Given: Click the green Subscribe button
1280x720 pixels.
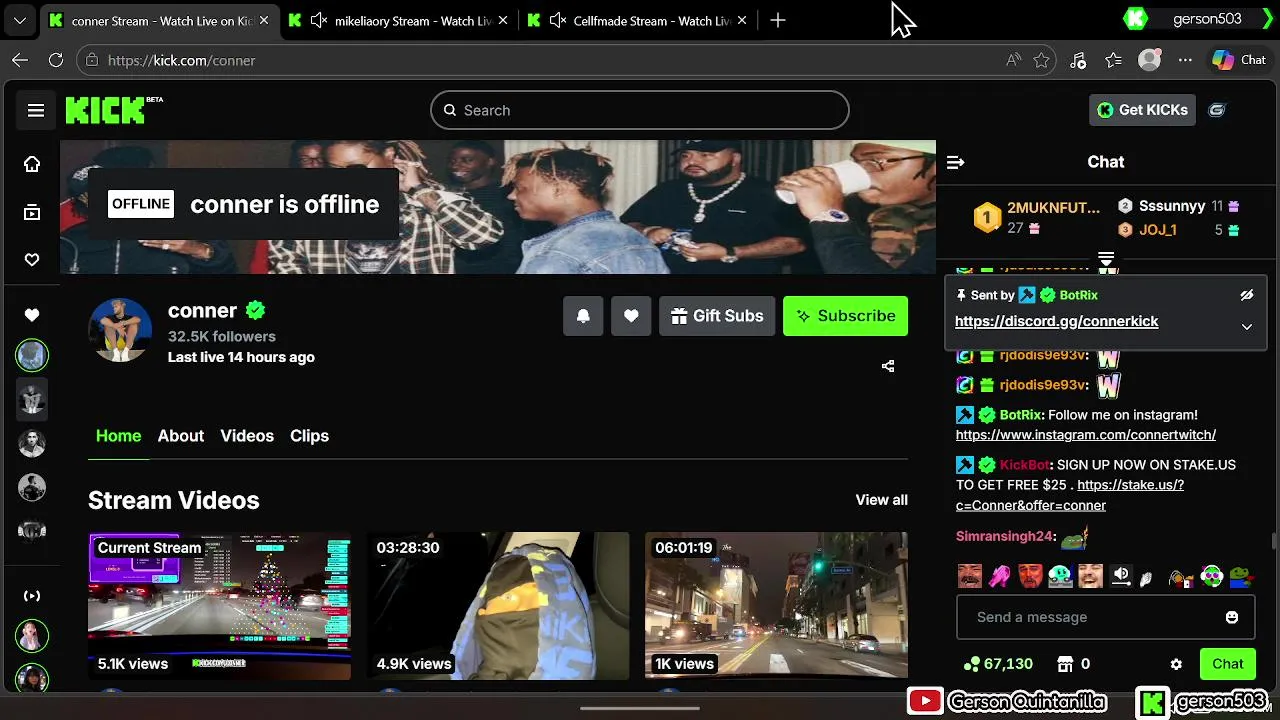Looking at the screenshot, I should click(x=845, y=316).
